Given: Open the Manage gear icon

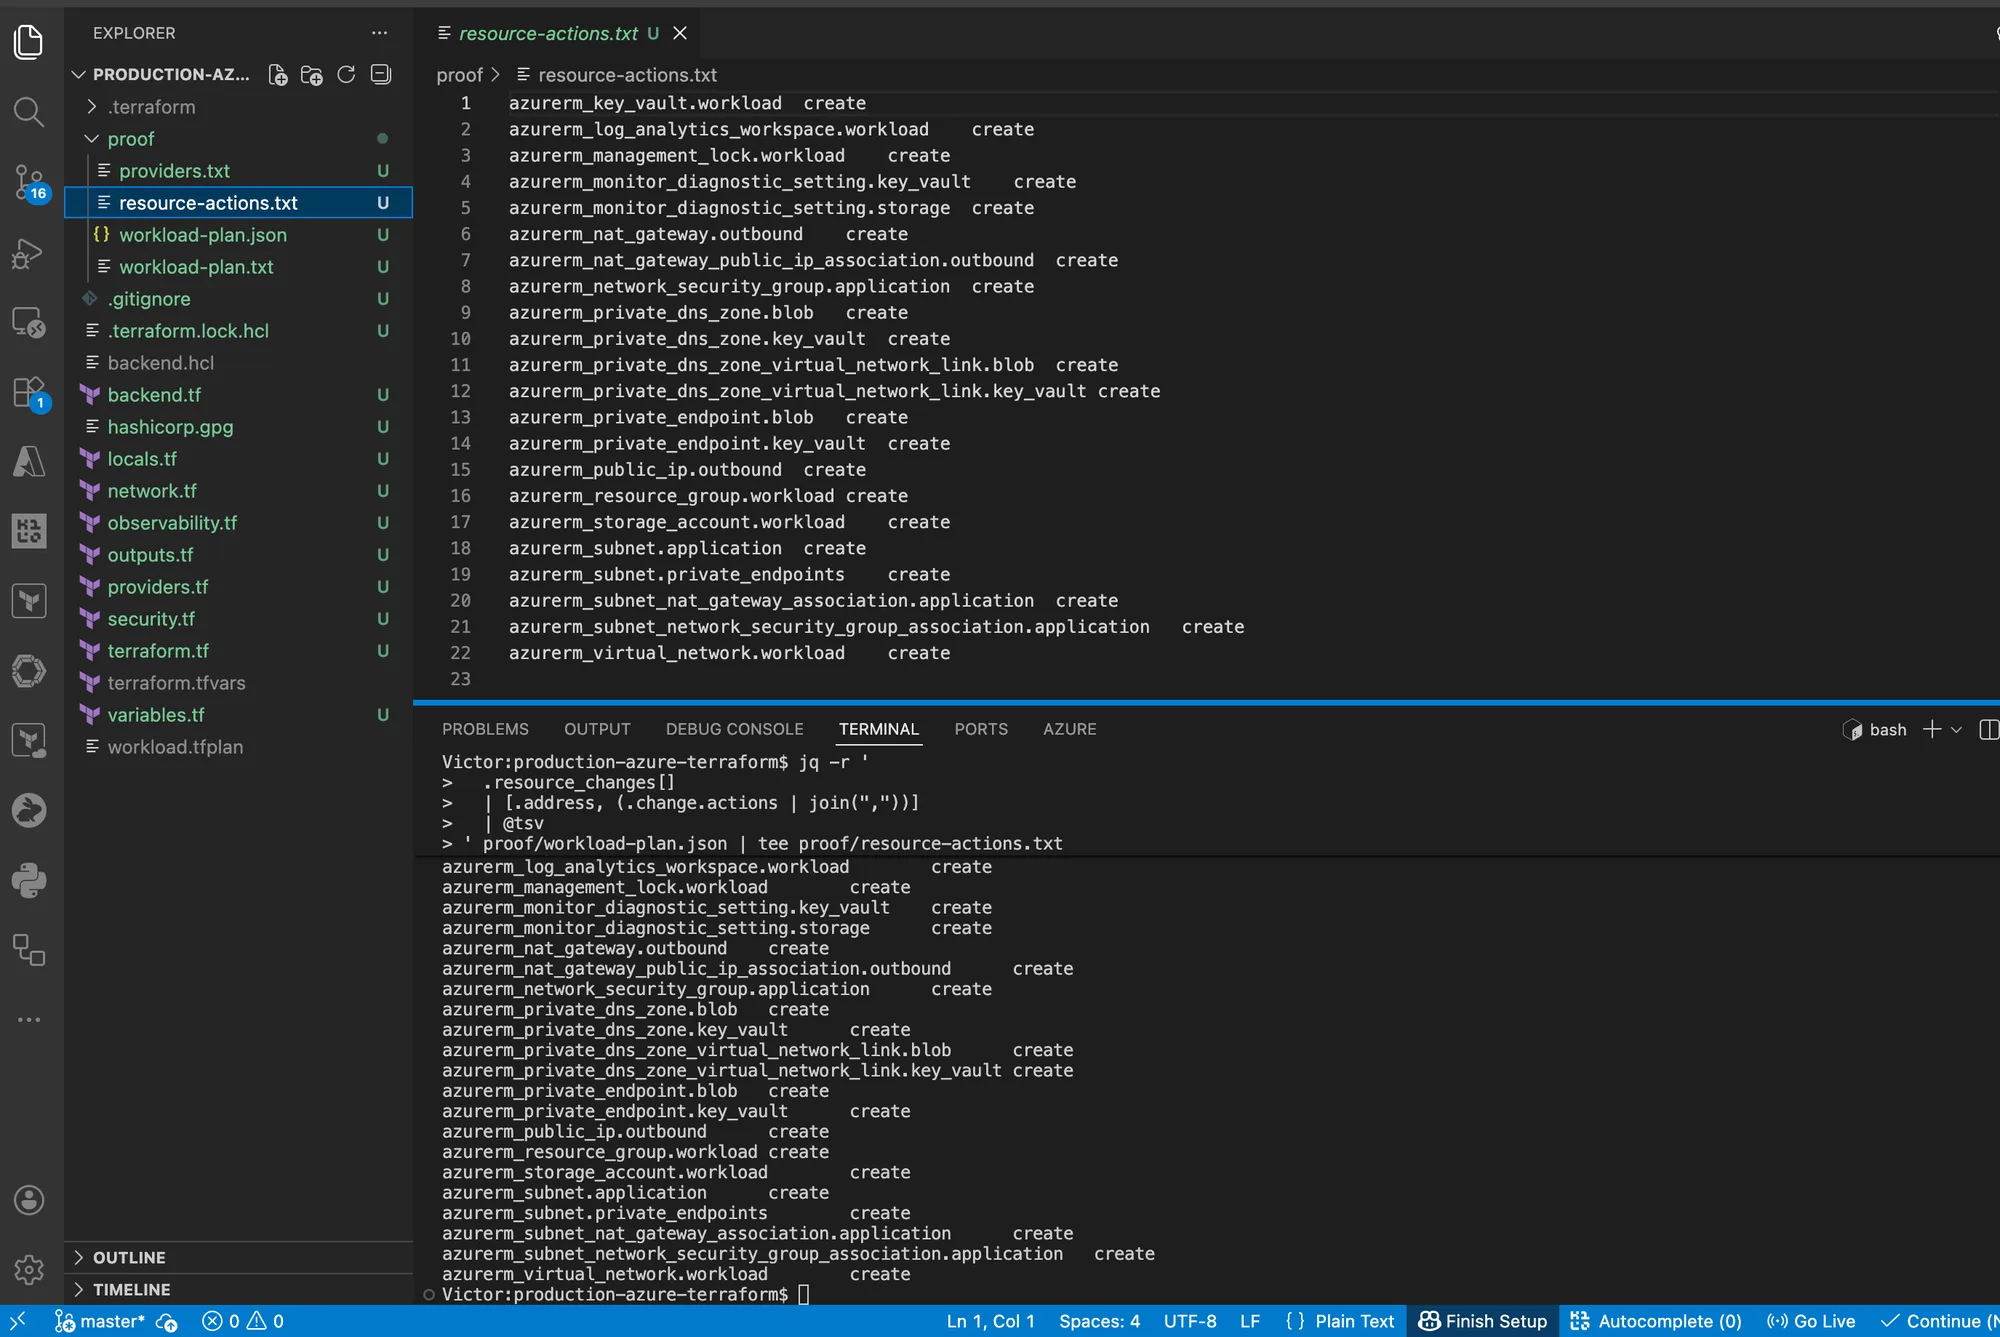Looking at the screenshot, I should pyautogui.click(x=29, y=1270).
